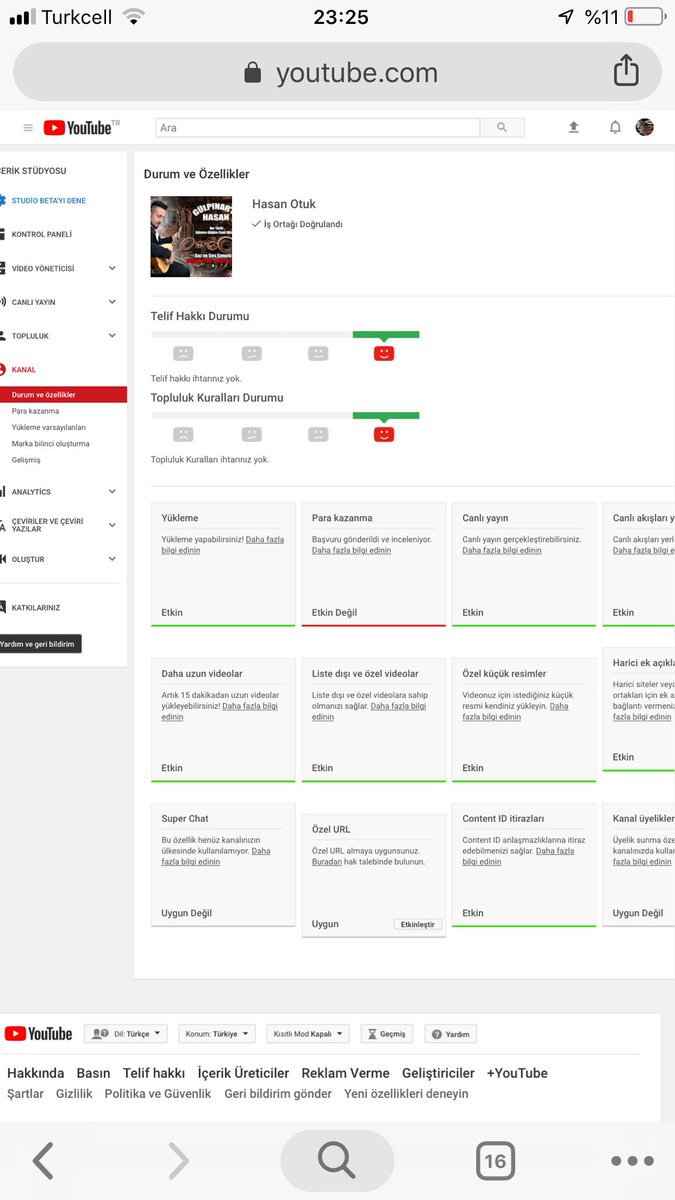The height and width of the screenshot is (1200, 675).
Task: Click the Gizlilik footer link
Action: [74, 1094]
